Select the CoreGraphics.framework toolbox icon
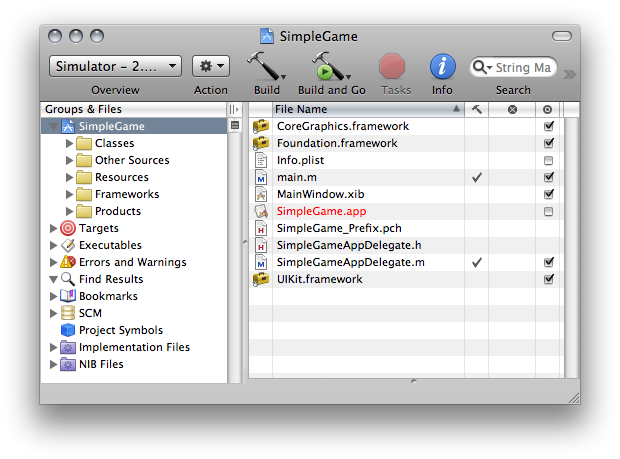Viewport: 620px width, 459px height. 261,126
